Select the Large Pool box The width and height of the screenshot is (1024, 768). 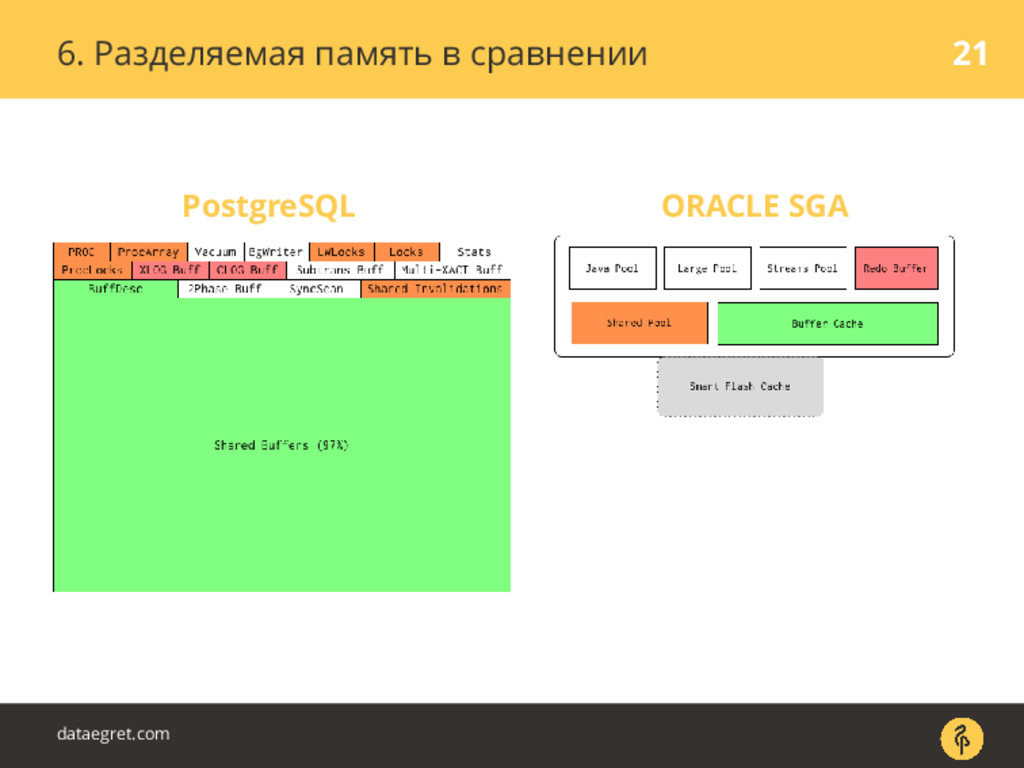(707, 268)
